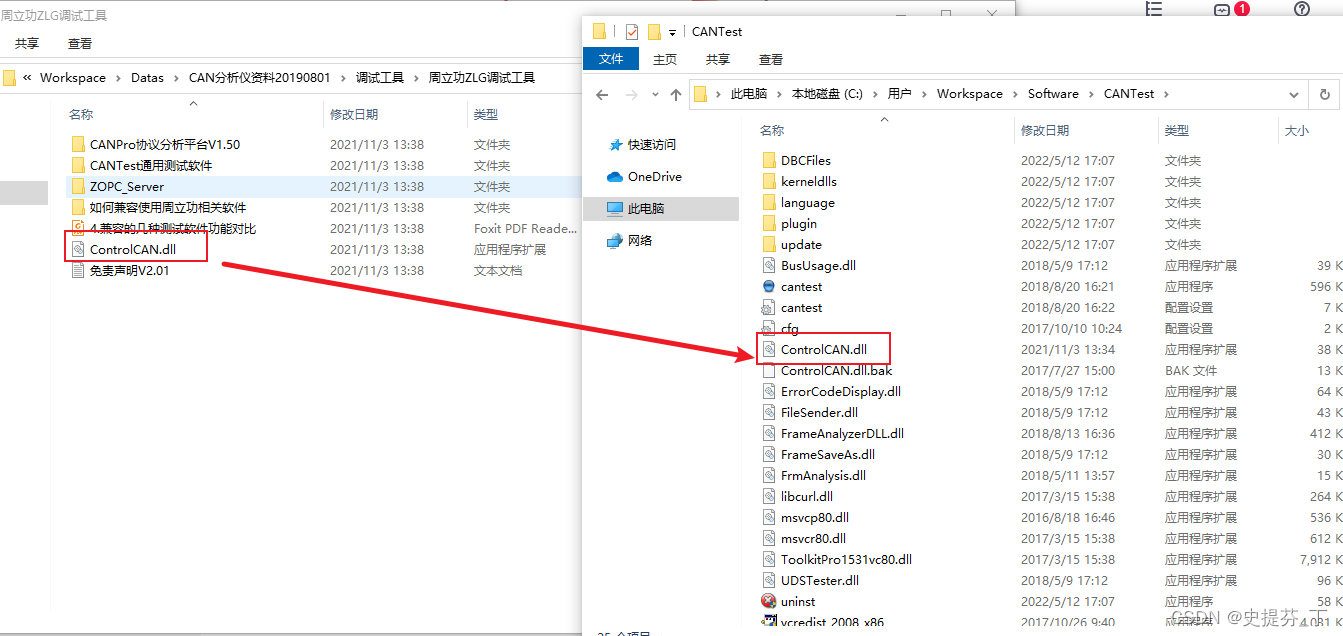Select the 如何兼容使用周立功相关软件 folder icon
Image resolution: width=1343 pixels, height=636 pixels.
click(x=78, y=207)
